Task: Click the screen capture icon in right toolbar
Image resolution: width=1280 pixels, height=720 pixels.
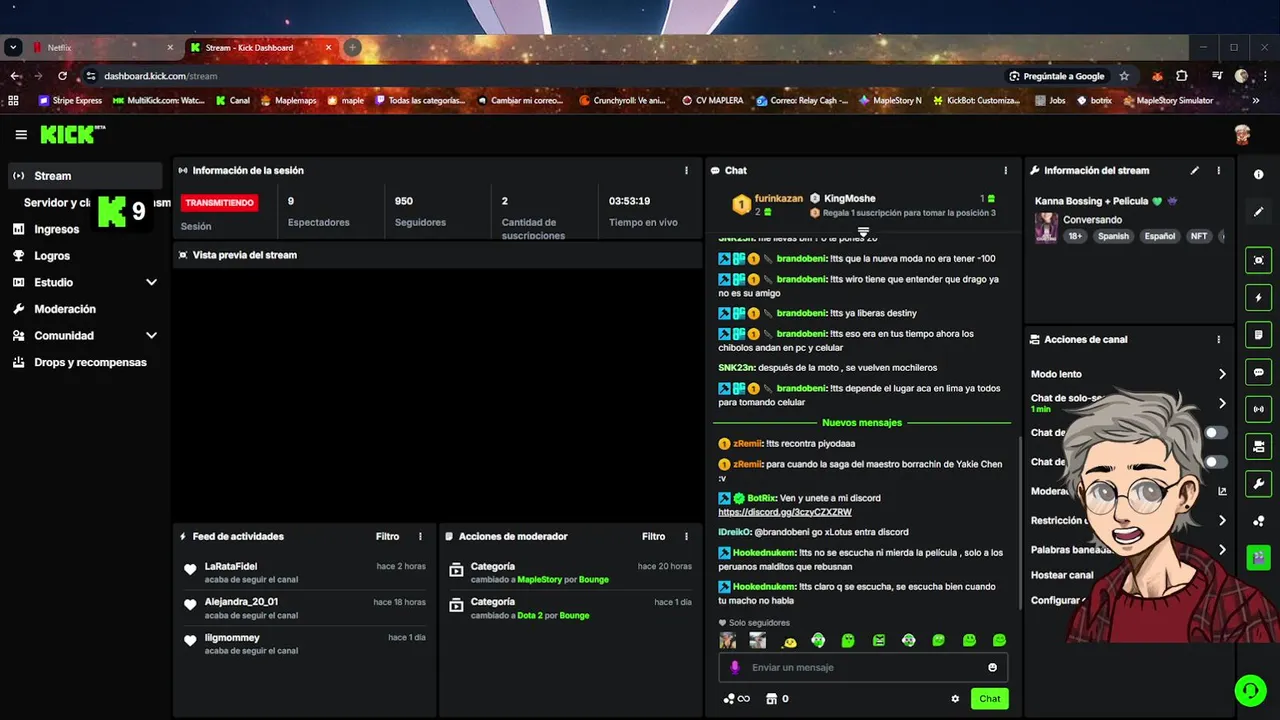Action: [1258, 260]
